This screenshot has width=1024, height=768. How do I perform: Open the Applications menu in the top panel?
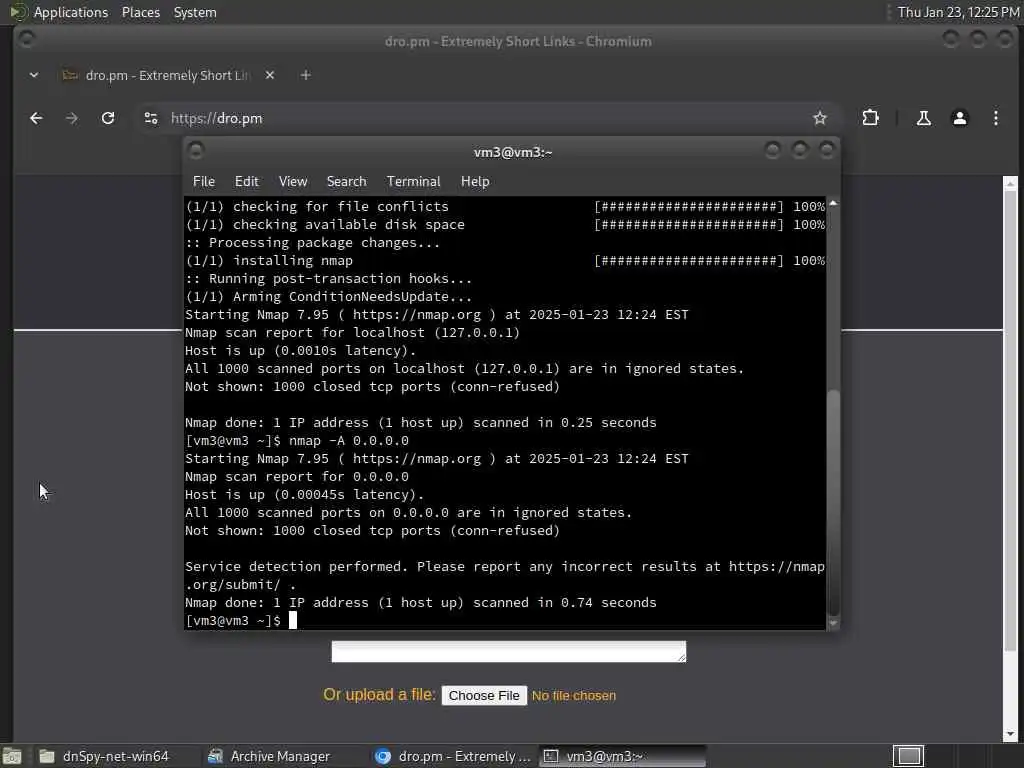[71, 12]
